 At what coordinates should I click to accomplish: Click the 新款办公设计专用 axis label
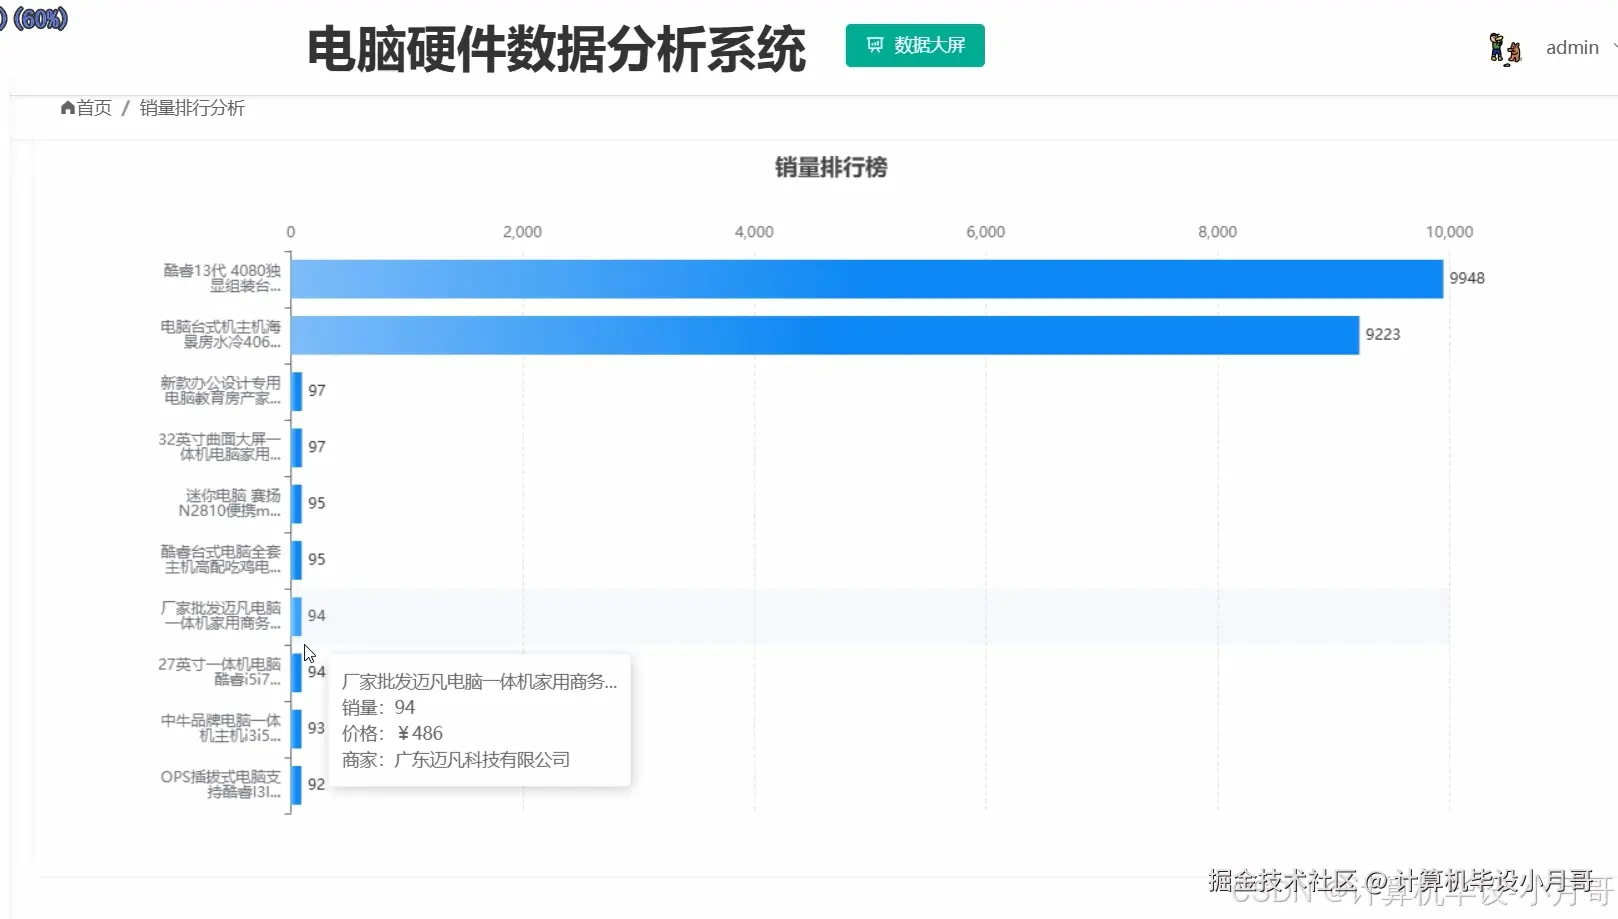click(221, 390)
